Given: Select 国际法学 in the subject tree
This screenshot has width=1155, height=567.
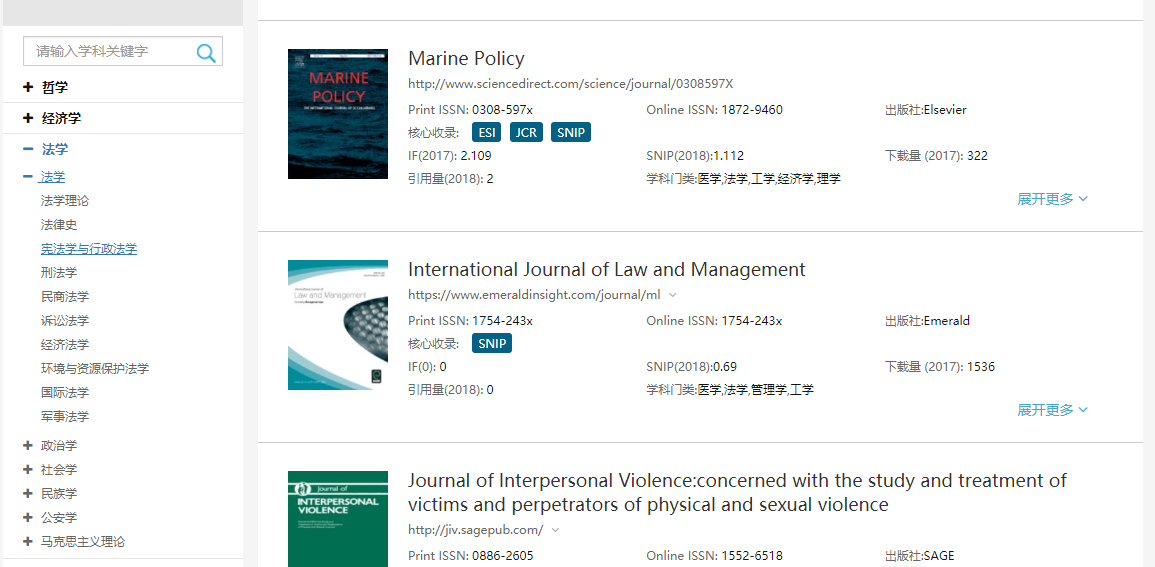Looking at the screenshot, I should (x=65, y=392).
